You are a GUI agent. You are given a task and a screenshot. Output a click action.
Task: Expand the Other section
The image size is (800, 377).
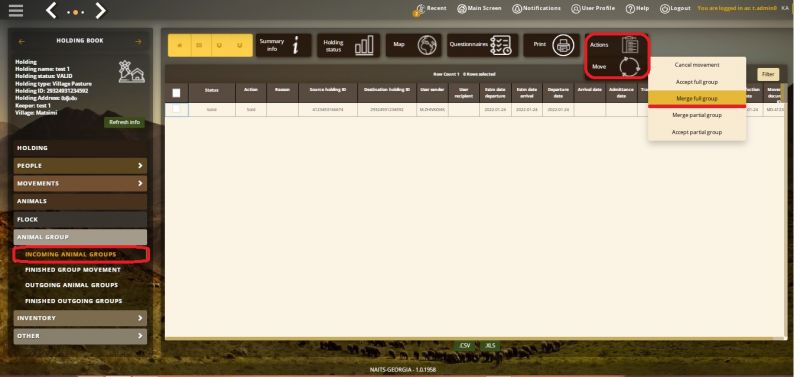[x=80, y=336]
